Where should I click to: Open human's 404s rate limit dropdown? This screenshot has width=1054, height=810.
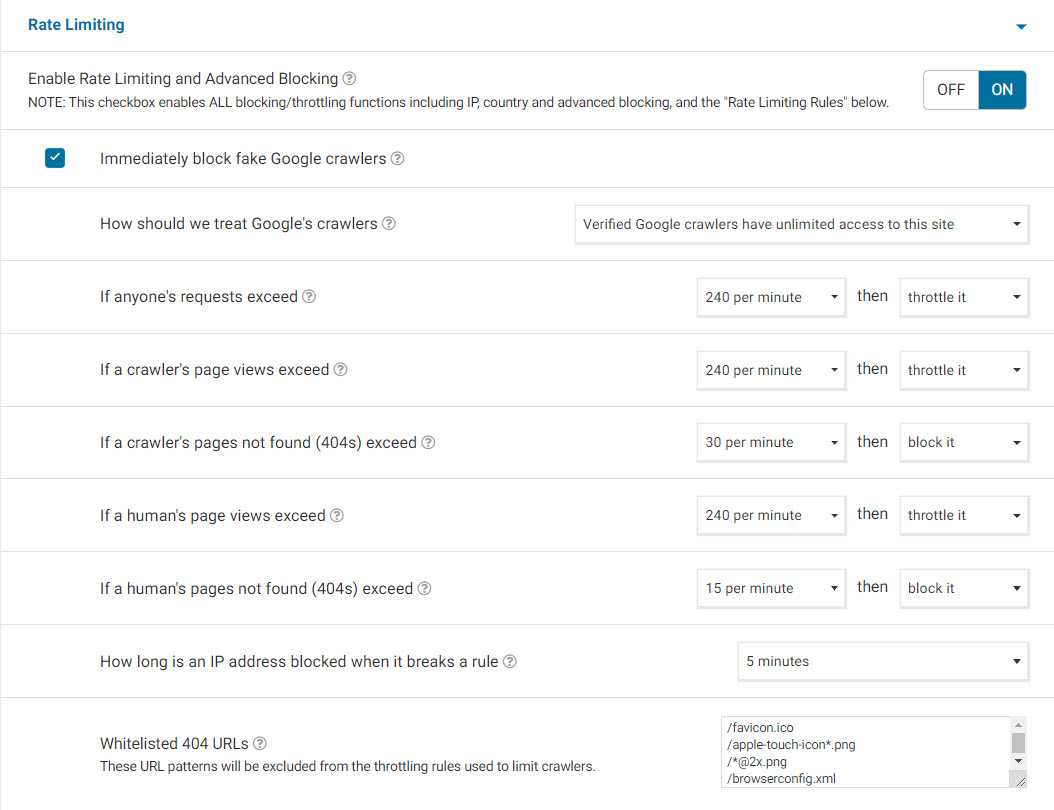coord(771,589)
